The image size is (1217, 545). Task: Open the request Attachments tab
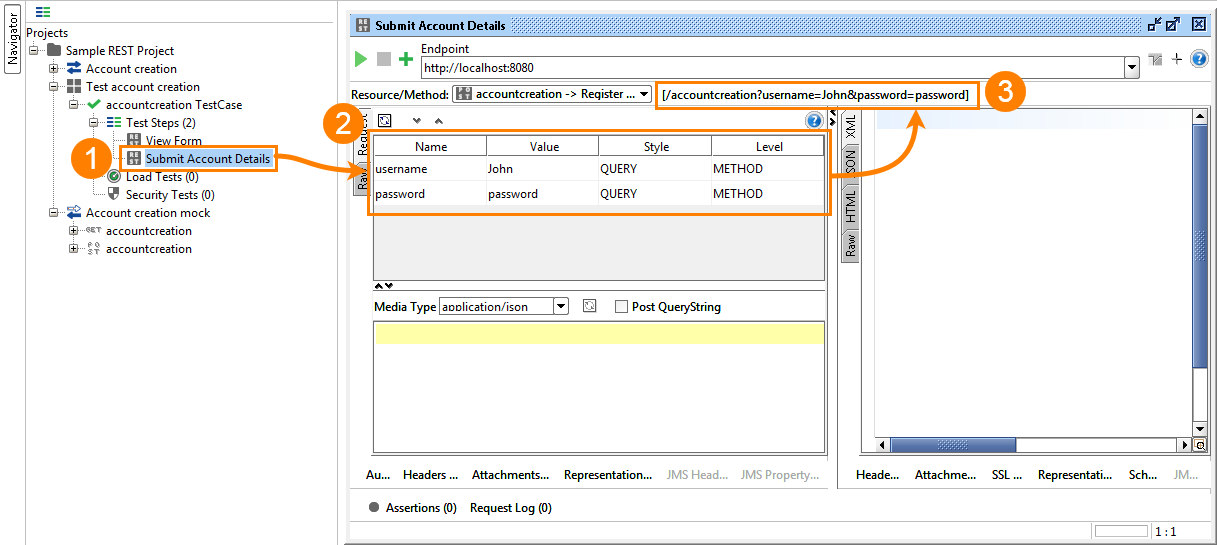[x=511, y=475]
